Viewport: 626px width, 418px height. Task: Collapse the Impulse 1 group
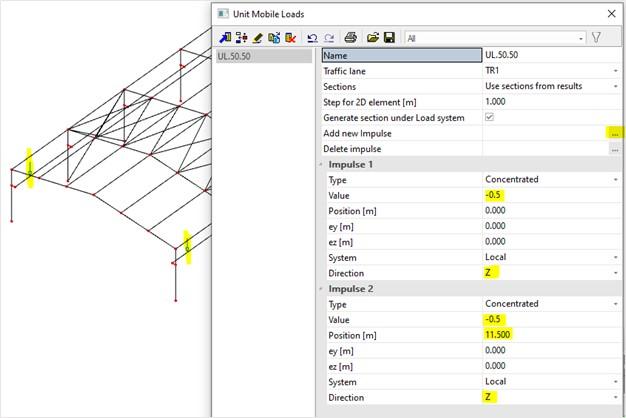pos(321,164)
